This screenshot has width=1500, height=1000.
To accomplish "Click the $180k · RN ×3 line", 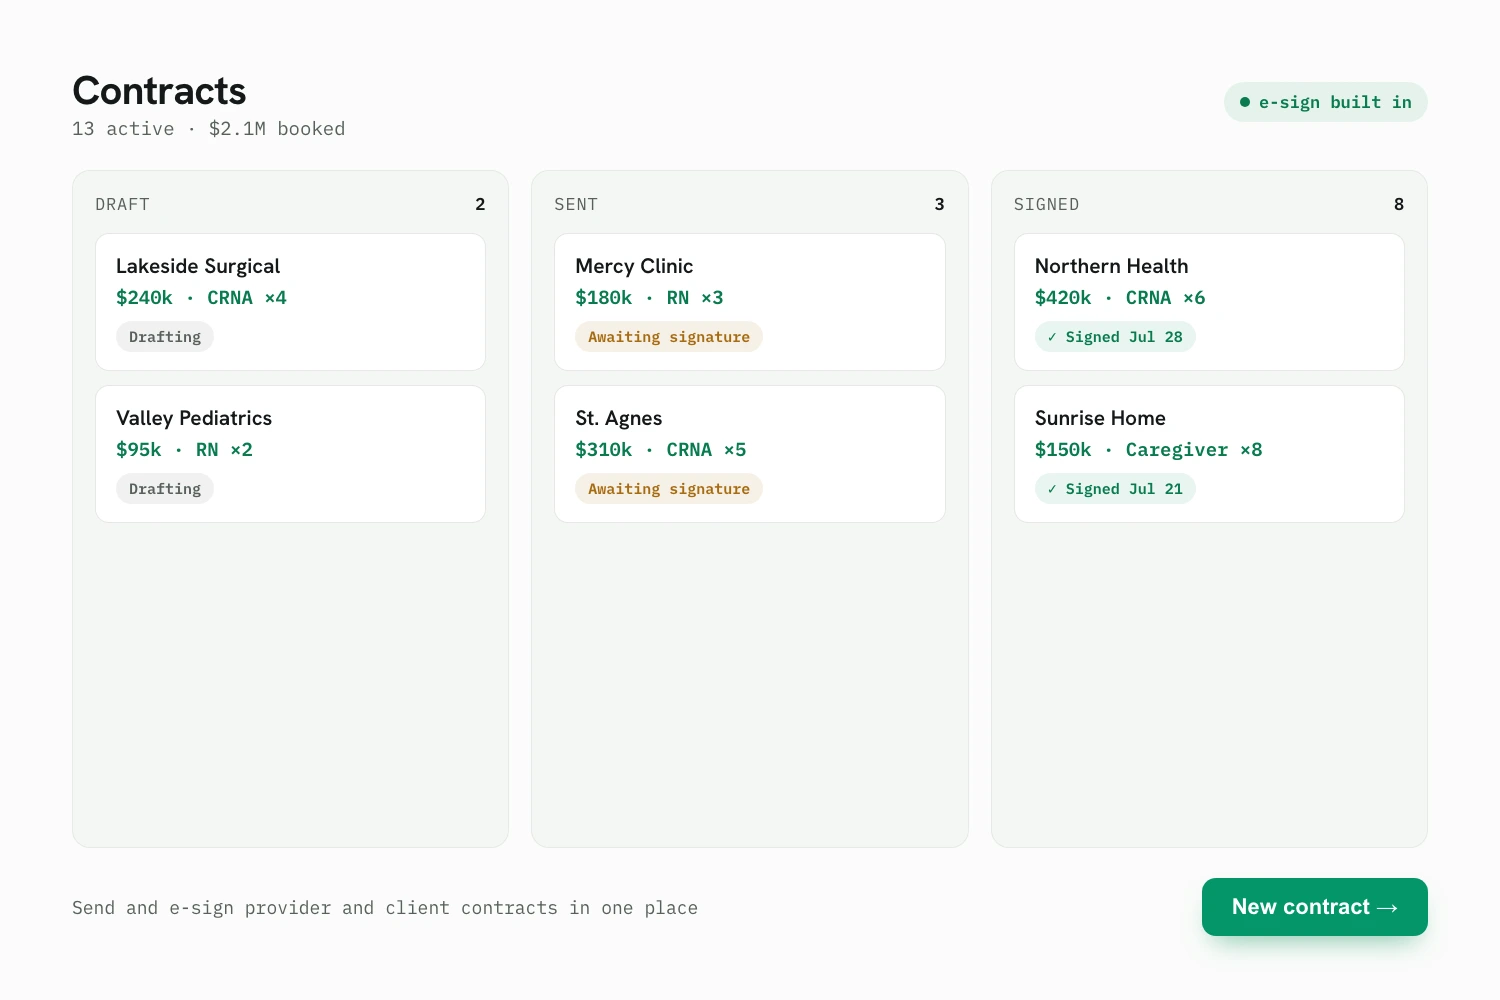I will [x=649, y=298].
